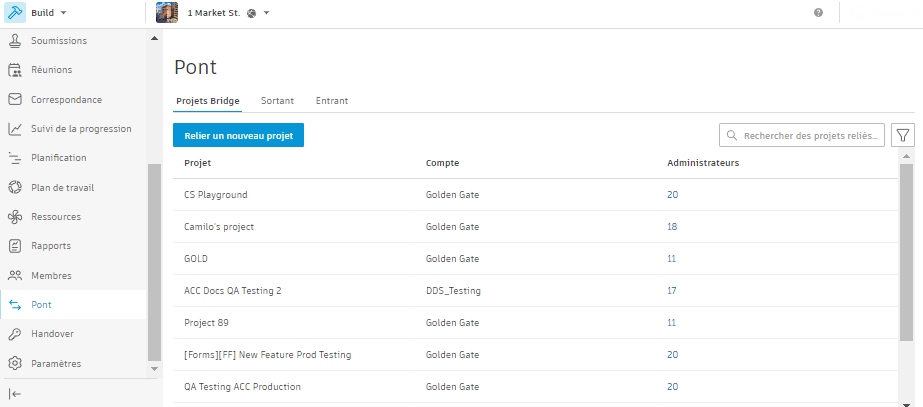Select the Plan de travail icon
923x407 pixels.
coord(15,187)
